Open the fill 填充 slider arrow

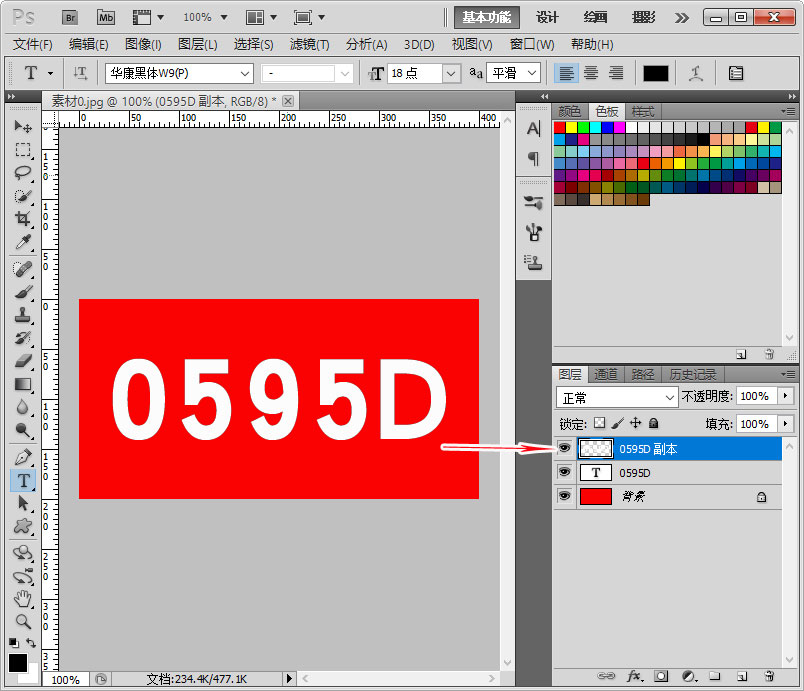(786, 423)
